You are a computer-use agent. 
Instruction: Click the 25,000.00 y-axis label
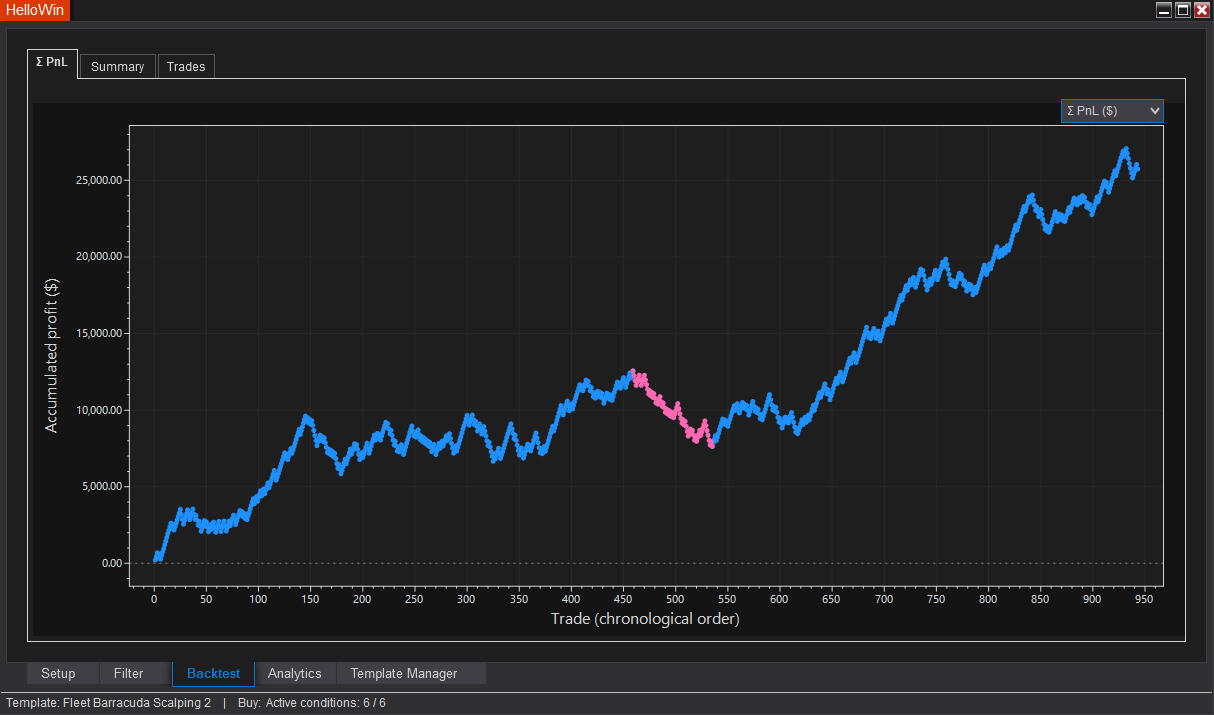click(98, 180)
